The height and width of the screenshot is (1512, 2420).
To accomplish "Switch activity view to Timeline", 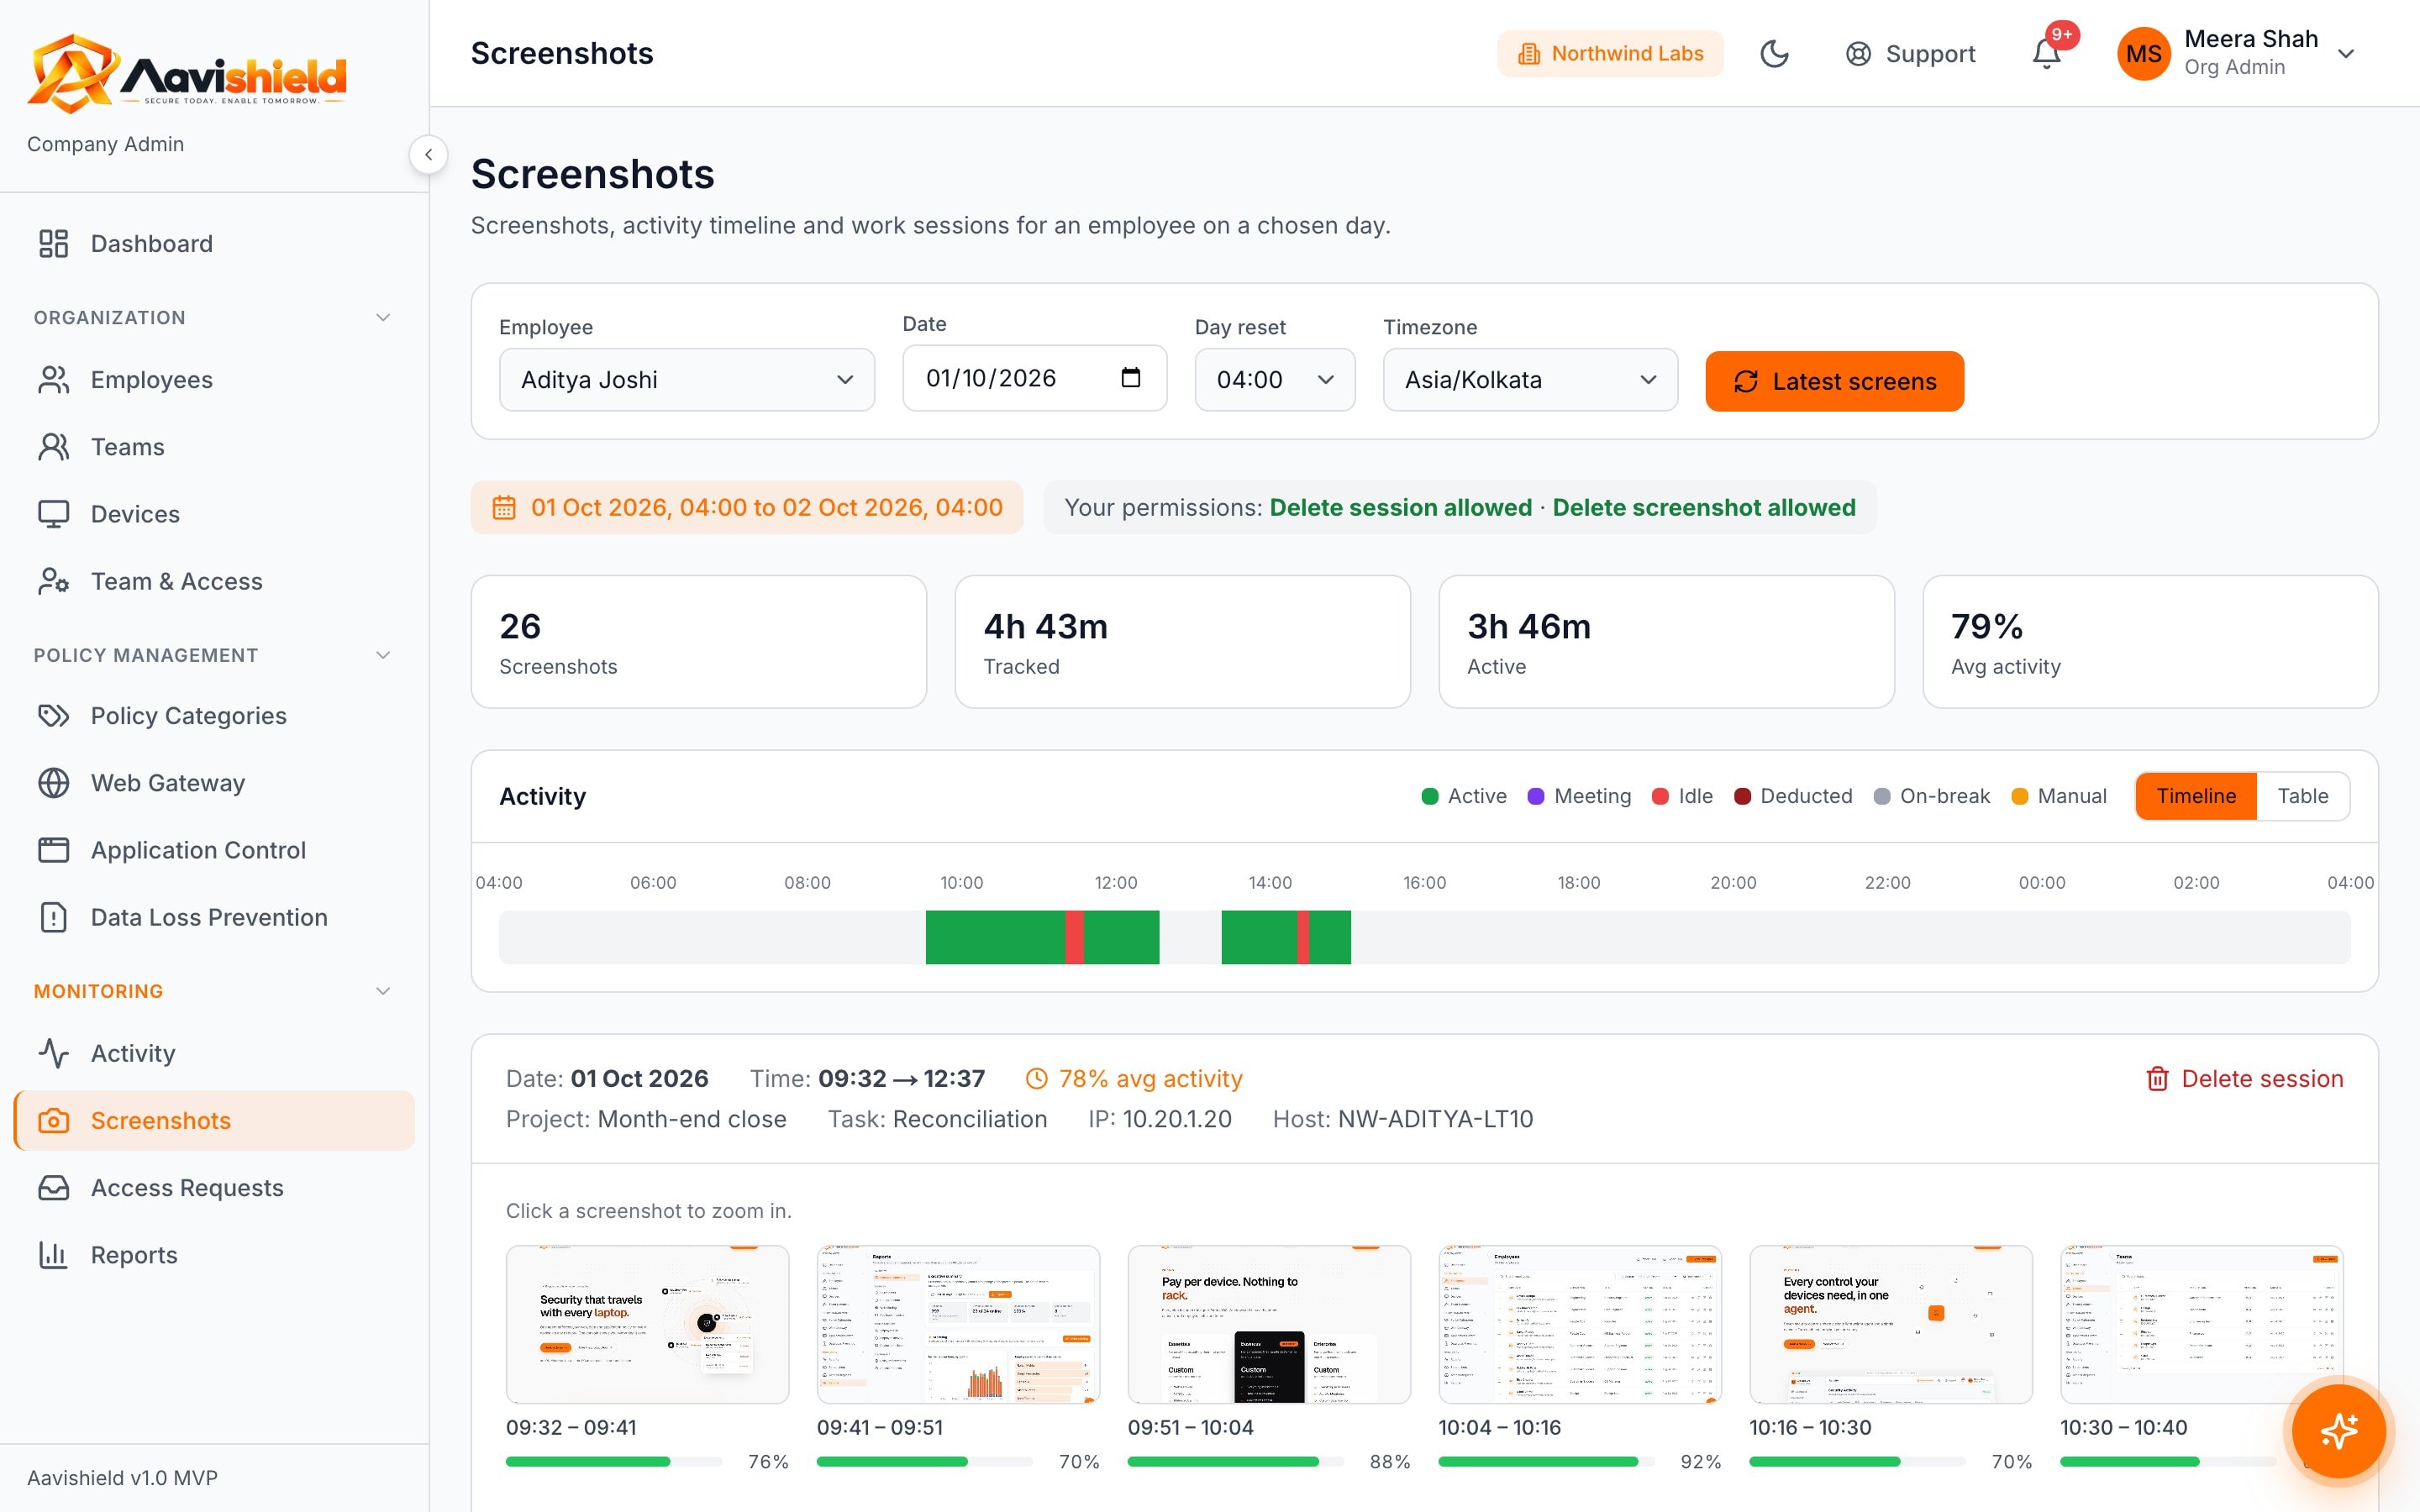I will click(2196, 796).
